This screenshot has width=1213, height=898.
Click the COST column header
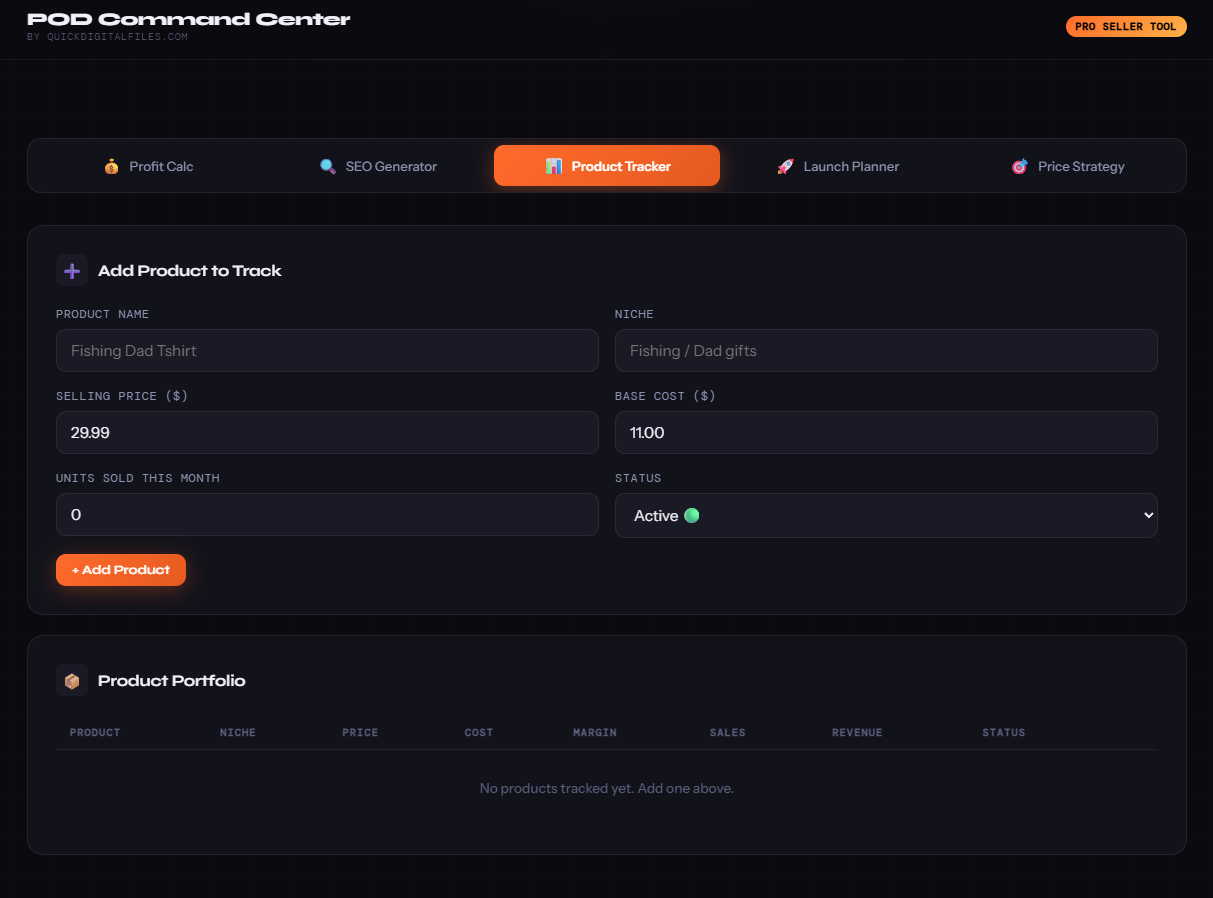(479, 733)
